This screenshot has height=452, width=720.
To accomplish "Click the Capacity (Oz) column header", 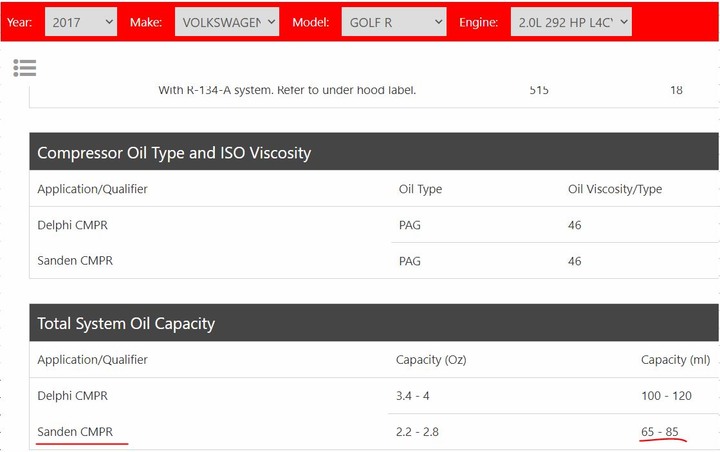I will 431,360.
